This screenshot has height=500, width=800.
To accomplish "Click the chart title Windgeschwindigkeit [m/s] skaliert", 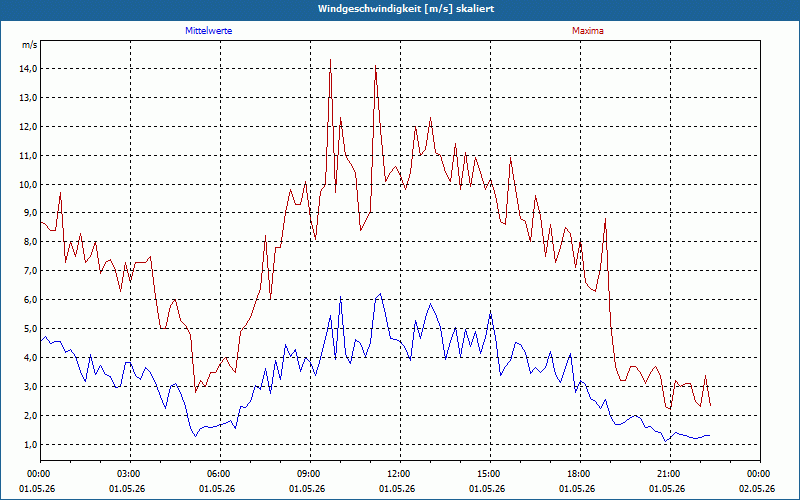I will coord(406,9).
